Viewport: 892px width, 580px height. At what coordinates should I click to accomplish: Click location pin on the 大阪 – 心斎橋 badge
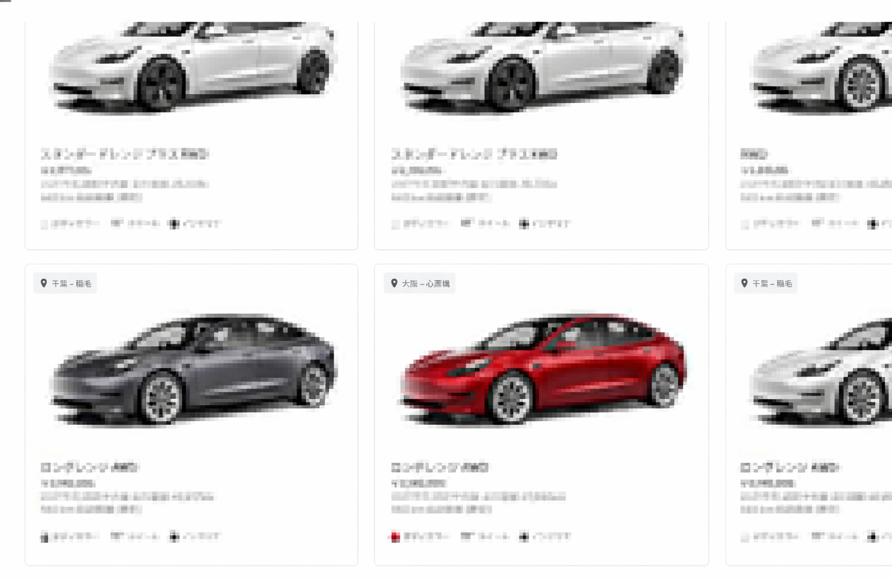394,283
